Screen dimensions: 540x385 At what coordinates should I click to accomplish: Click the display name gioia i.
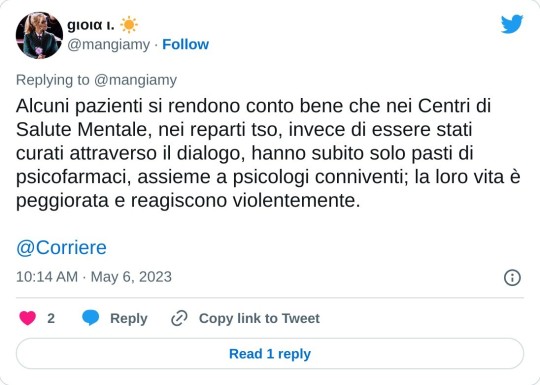91,25
